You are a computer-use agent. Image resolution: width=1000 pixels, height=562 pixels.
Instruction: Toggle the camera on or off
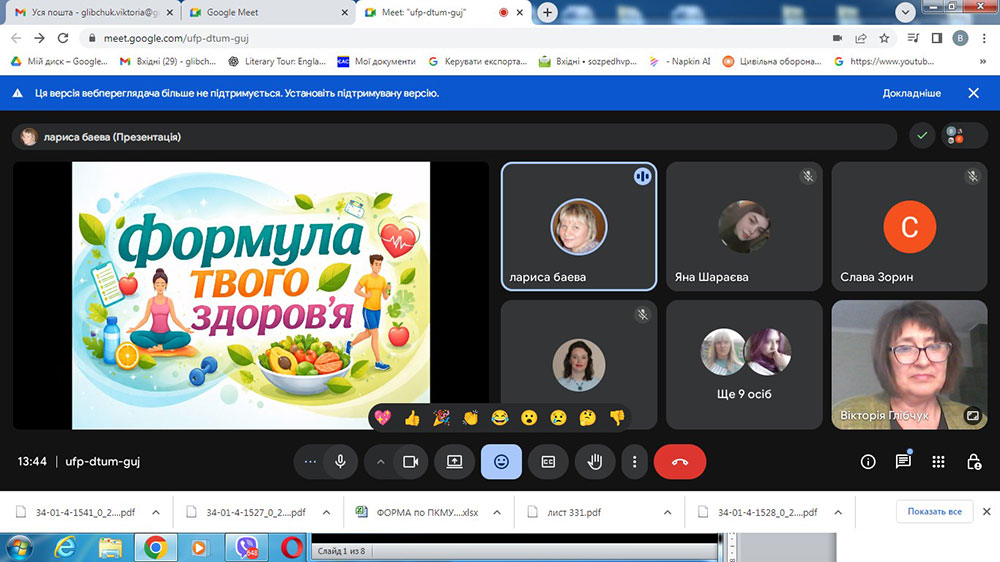409,462
